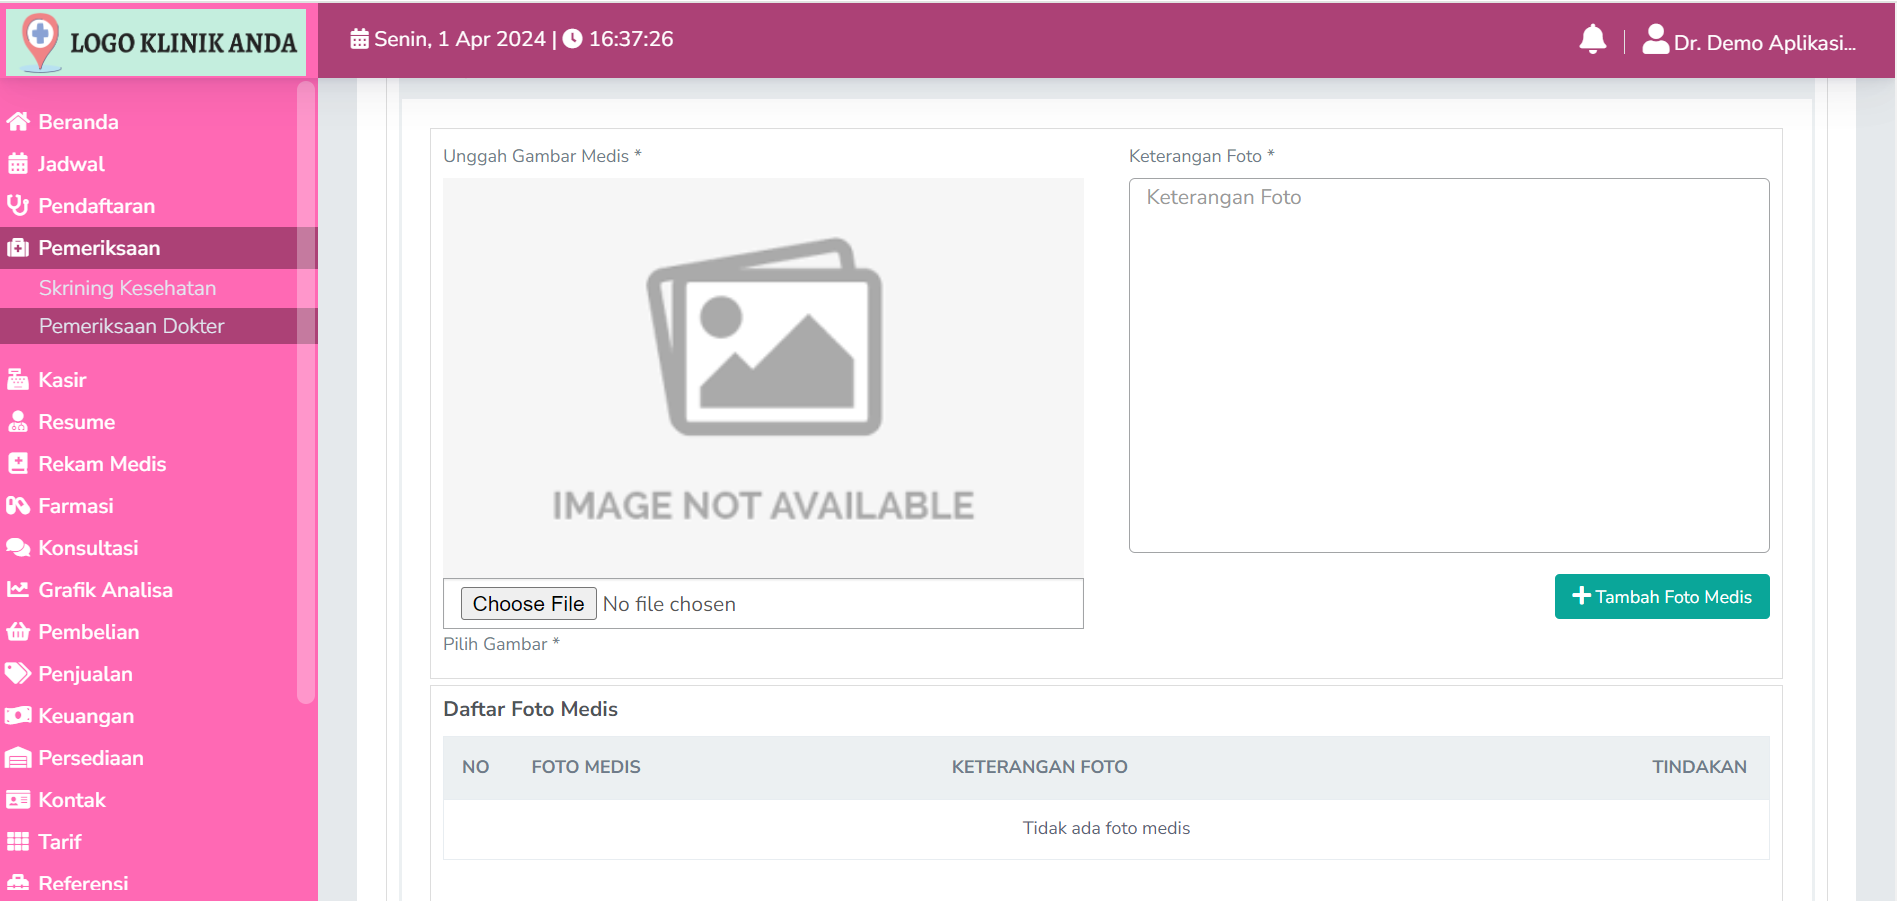Click the Beranda home icon
Image resolution: width=1897 pixels, height=901 pixels.
[17, 122]
